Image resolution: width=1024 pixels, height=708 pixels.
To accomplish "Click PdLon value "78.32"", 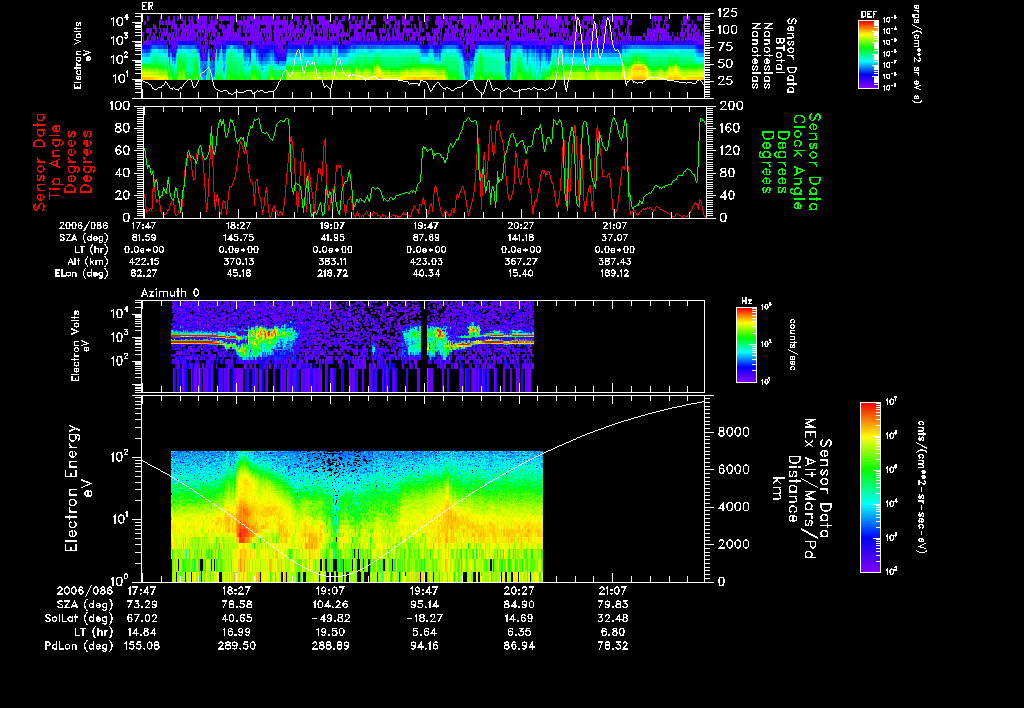I will tap(613, 645).
